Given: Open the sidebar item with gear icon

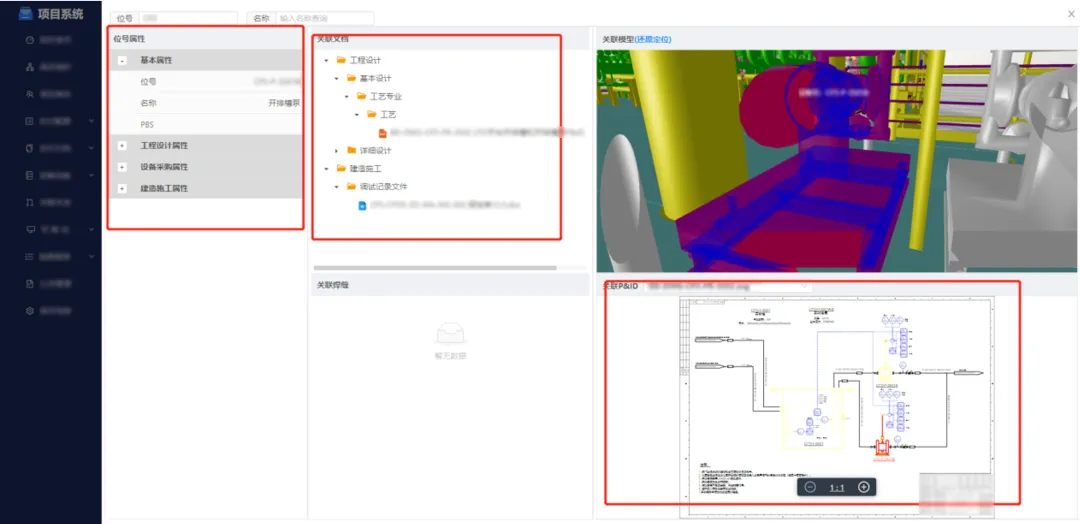Looking at the screenshot, I should pos(30,311).
